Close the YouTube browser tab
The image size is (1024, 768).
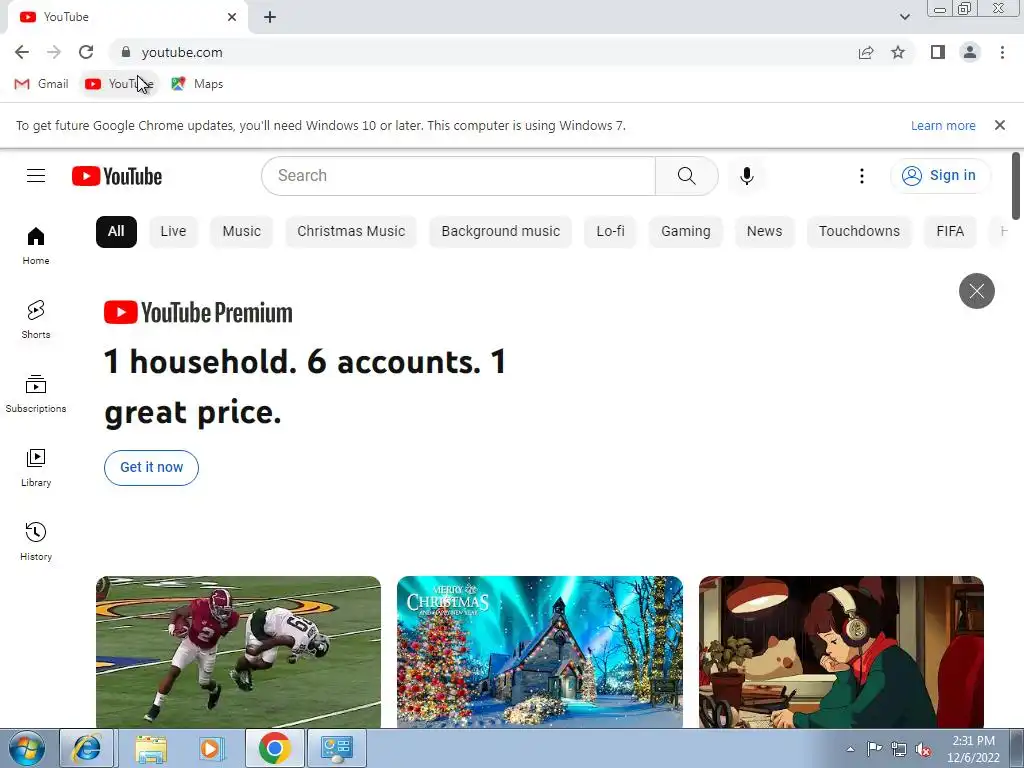point(232,17)
